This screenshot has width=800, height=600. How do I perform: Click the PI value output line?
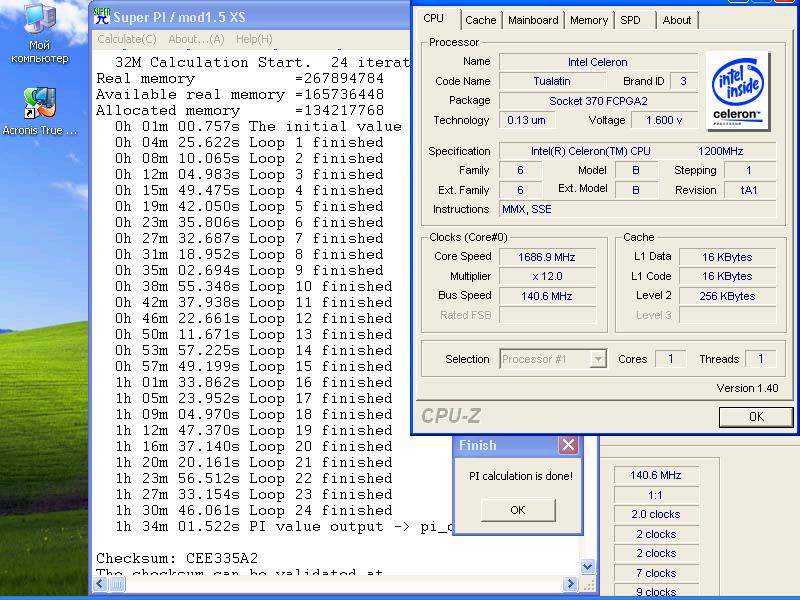pyautogui.click(x=283, y=527)
